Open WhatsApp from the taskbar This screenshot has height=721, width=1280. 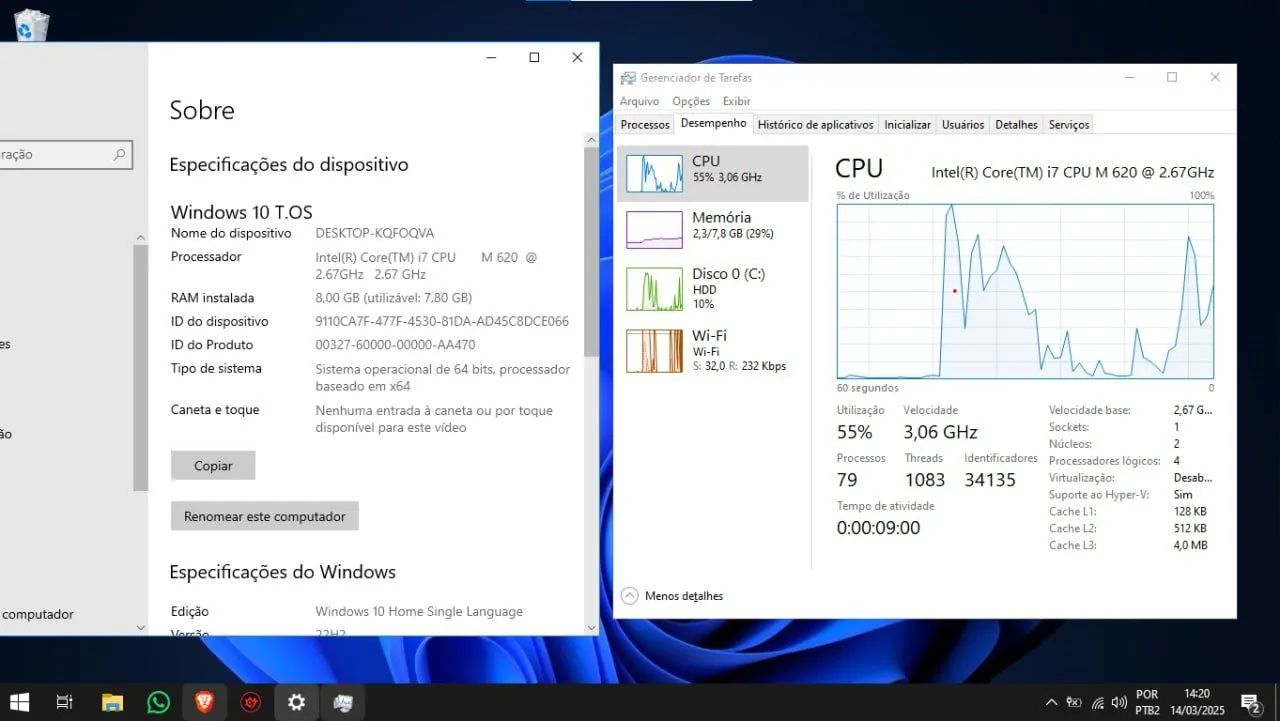[158, 702]
